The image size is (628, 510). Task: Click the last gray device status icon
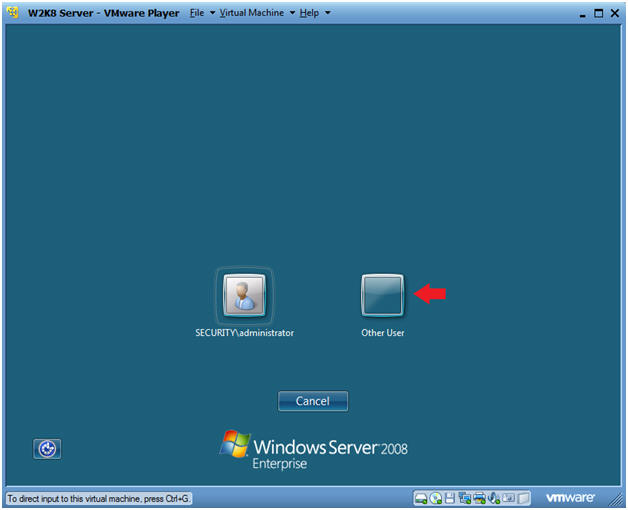[523, 498]
